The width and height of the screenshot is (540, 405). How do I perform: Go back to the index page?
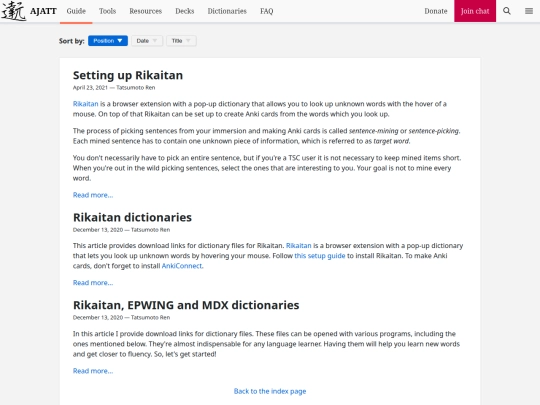point(270,391)
